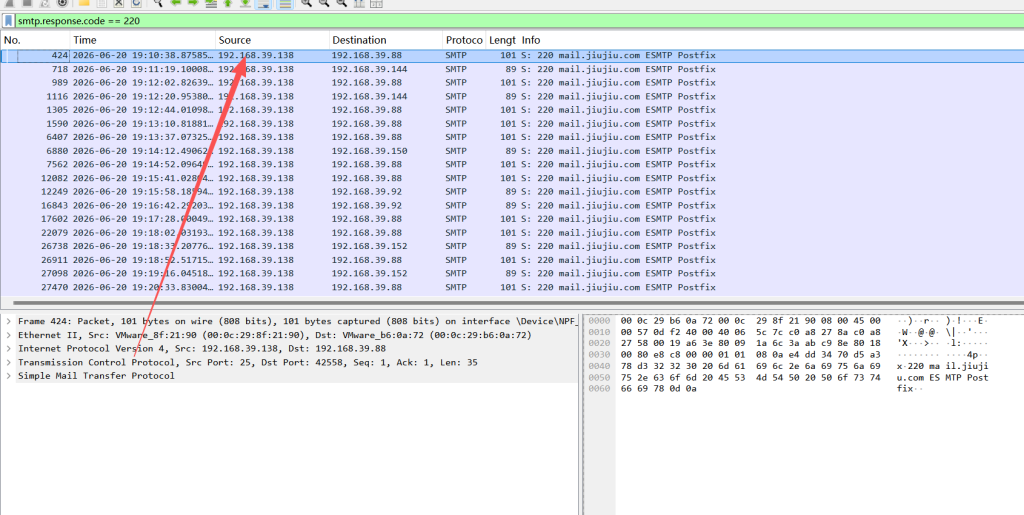Expand the Frame 424 tree node
The height and width of the screenshot is (515, 1024).
click(x=8, y=321)
